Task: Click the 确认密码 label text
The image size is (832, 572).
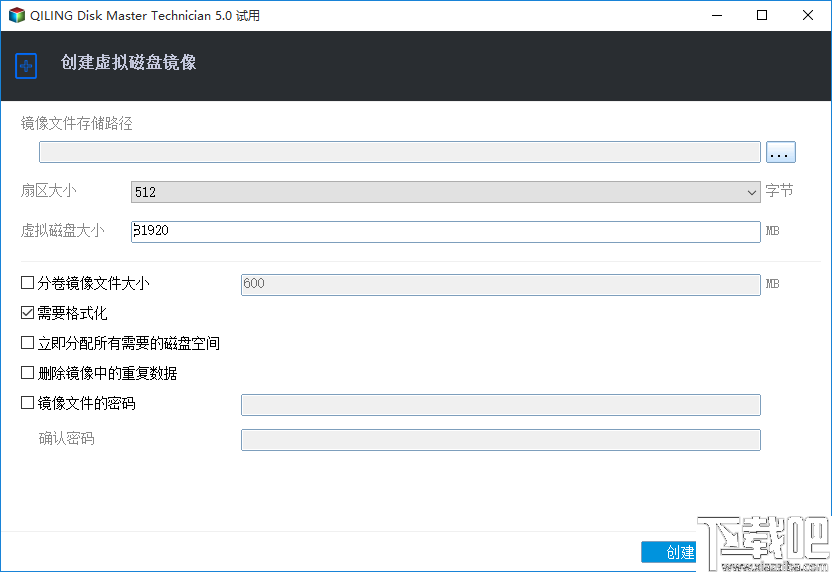Action: pos(66,438)
